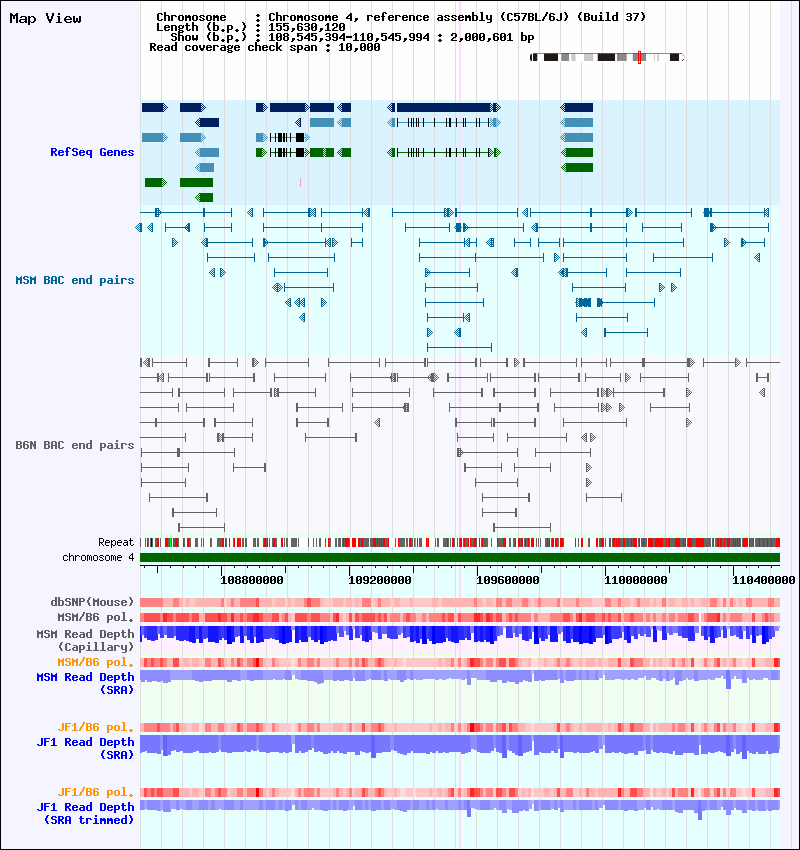Open the RefSeq Genes track link

92,152
